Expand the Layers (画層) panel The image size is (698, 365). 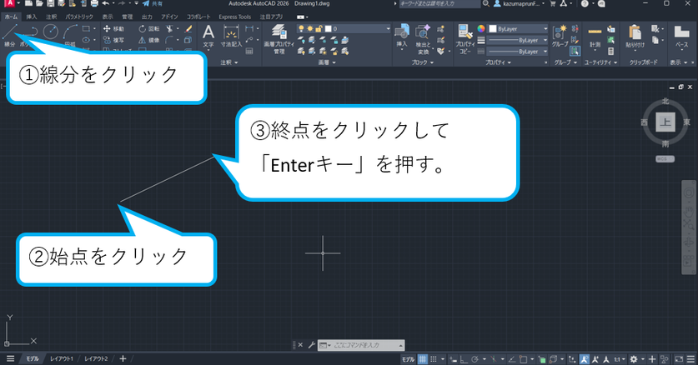click(x=326, y=63)
